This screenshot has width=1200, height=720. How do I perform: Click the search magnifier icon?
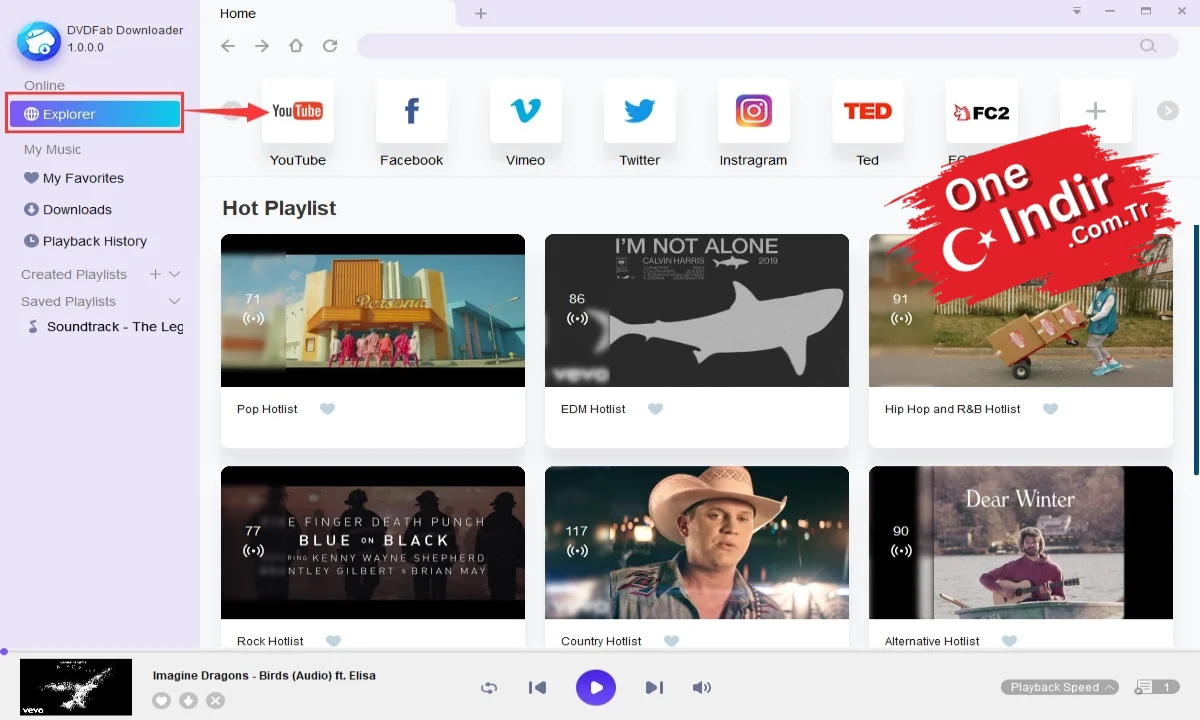pos(1148,46)
